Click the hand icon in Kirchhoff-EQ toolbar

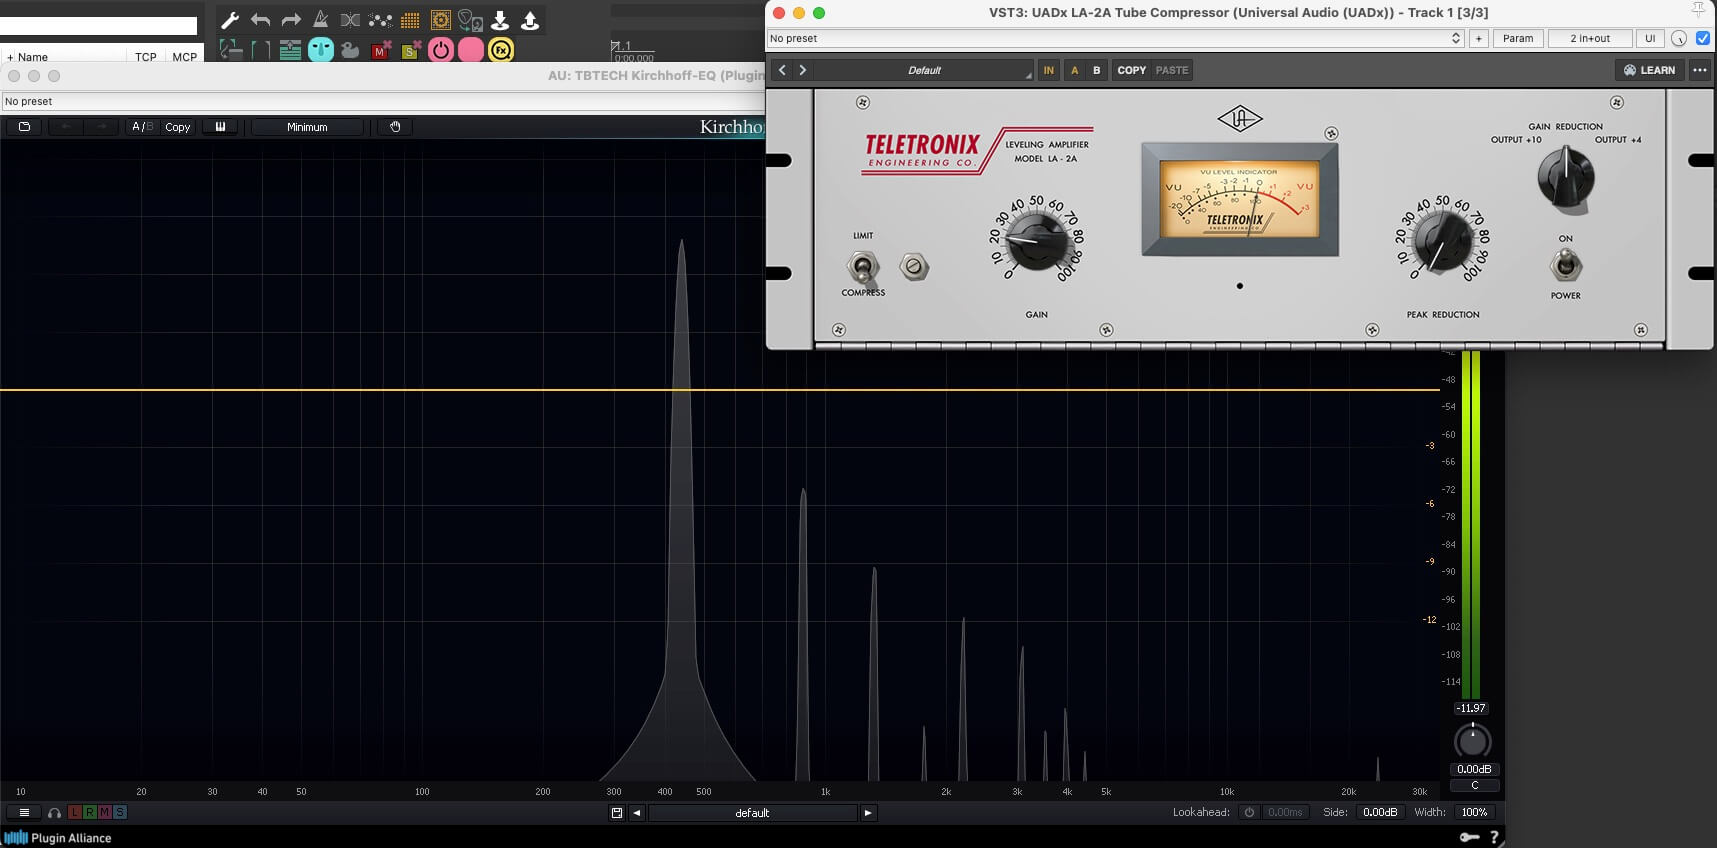pos(395,127)
